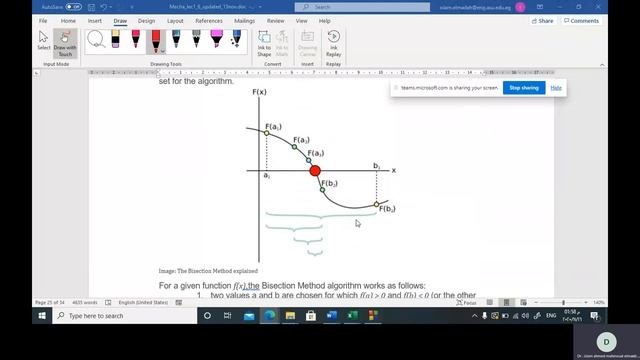Select the magenta highlighter

216,39
